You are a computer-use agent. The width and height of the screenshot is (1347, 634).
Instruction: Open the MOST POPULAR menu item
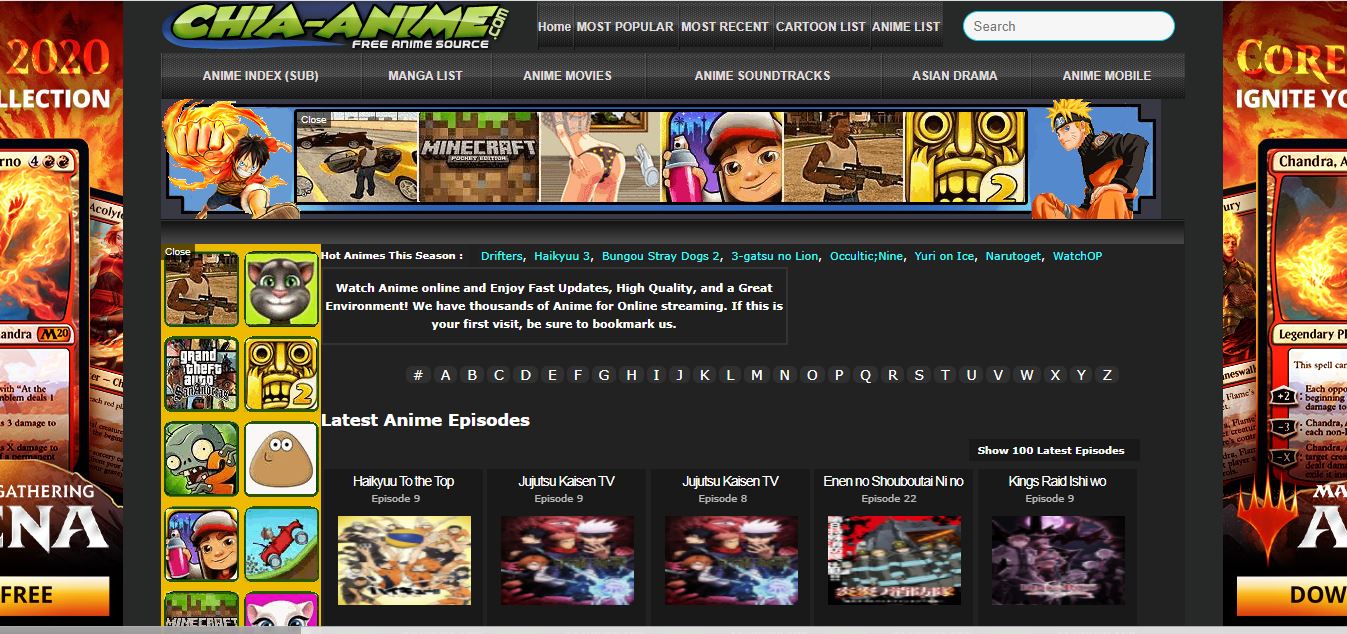[x=625, y=27]
